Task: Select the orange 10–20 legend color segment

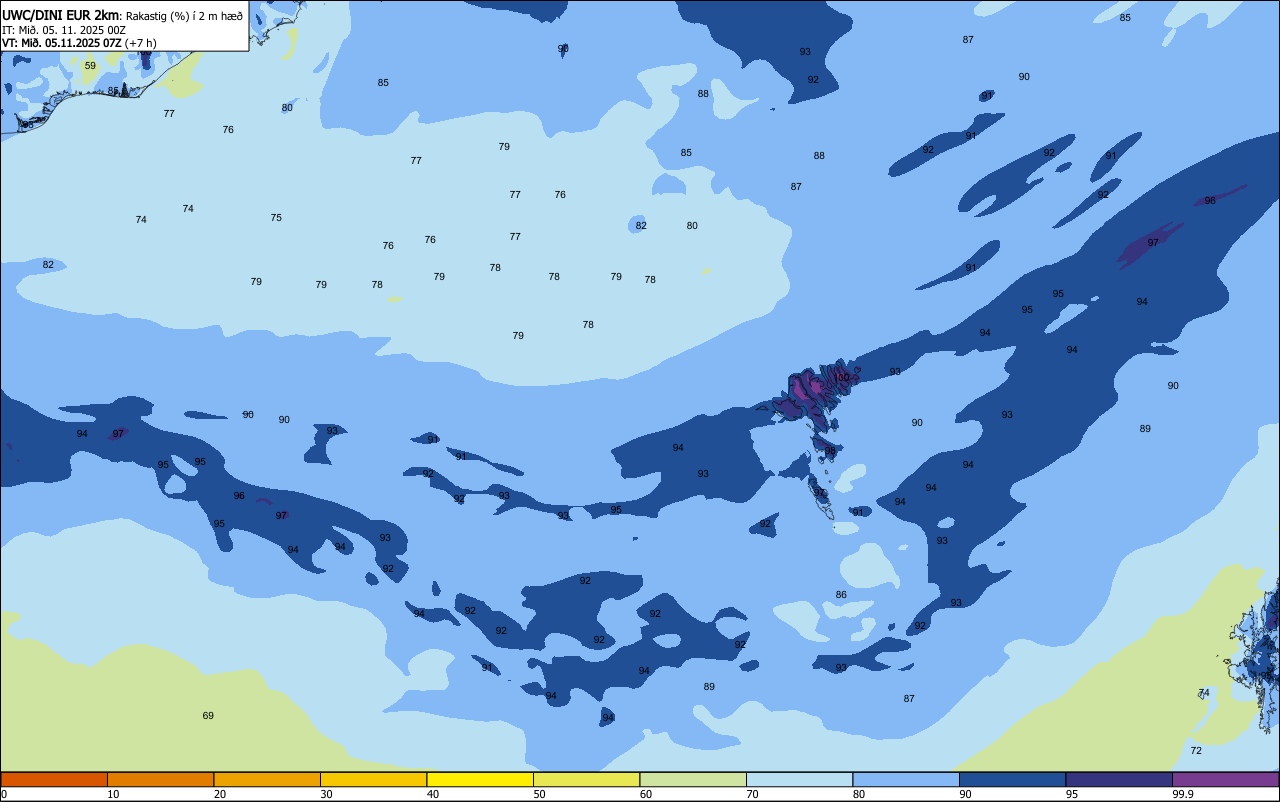Action: [x=160, y=779]
